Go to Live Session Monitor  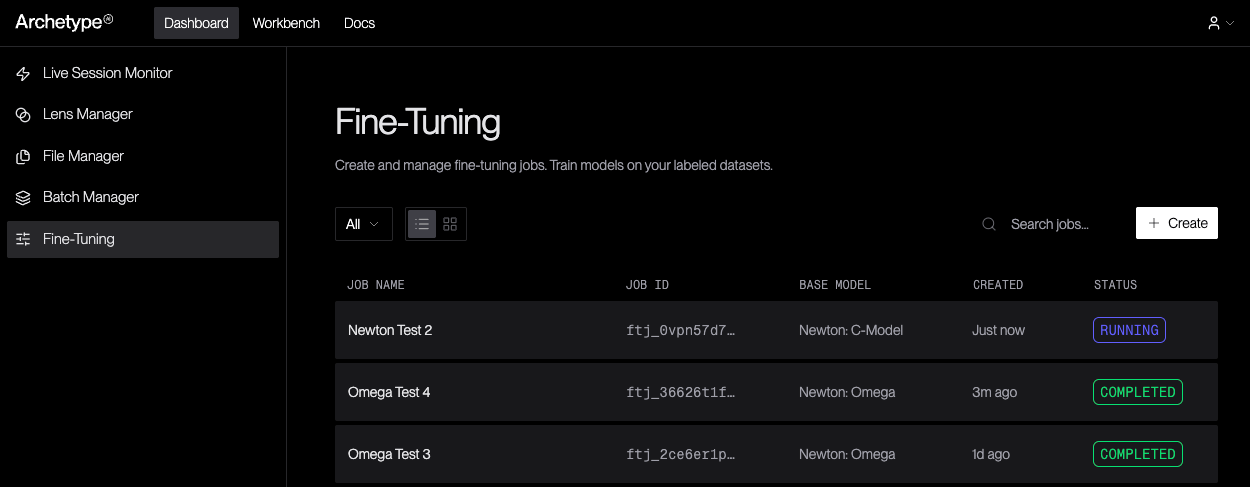coord(143,74)
